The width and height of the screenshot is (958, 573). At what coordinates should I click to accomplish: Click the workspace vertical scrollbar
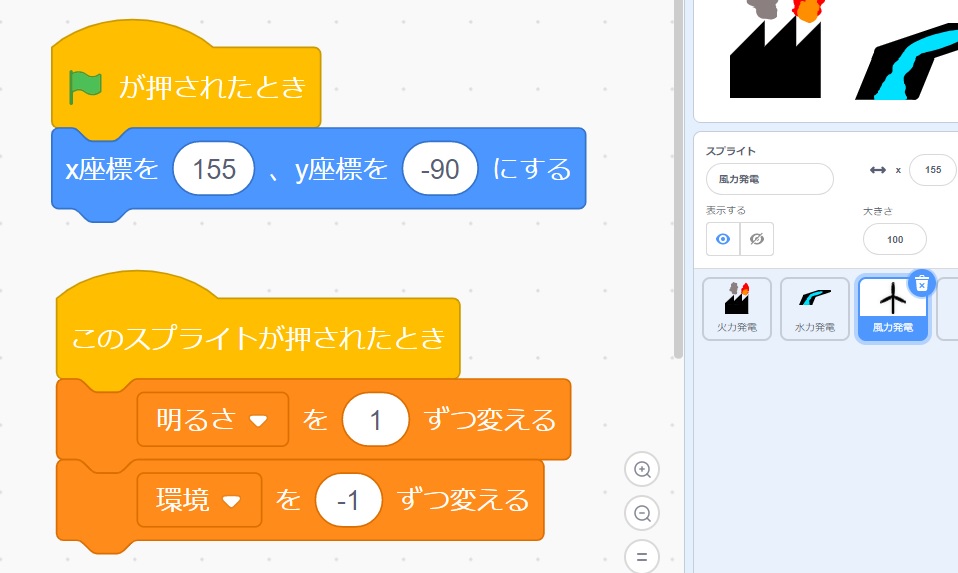pyautogui.click(x=678, y=180)
